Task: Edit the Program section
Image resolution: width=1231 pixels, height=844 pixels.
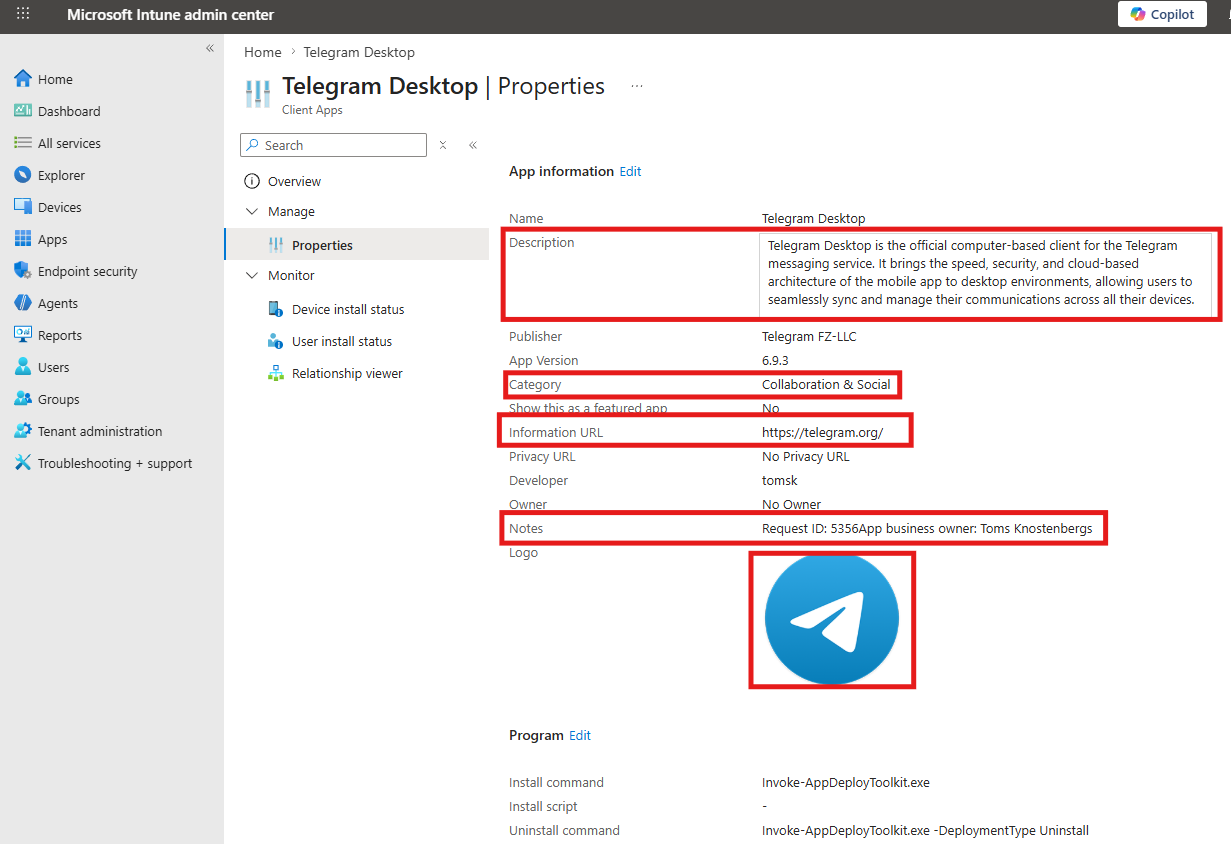Action: [x=580, y=735]
